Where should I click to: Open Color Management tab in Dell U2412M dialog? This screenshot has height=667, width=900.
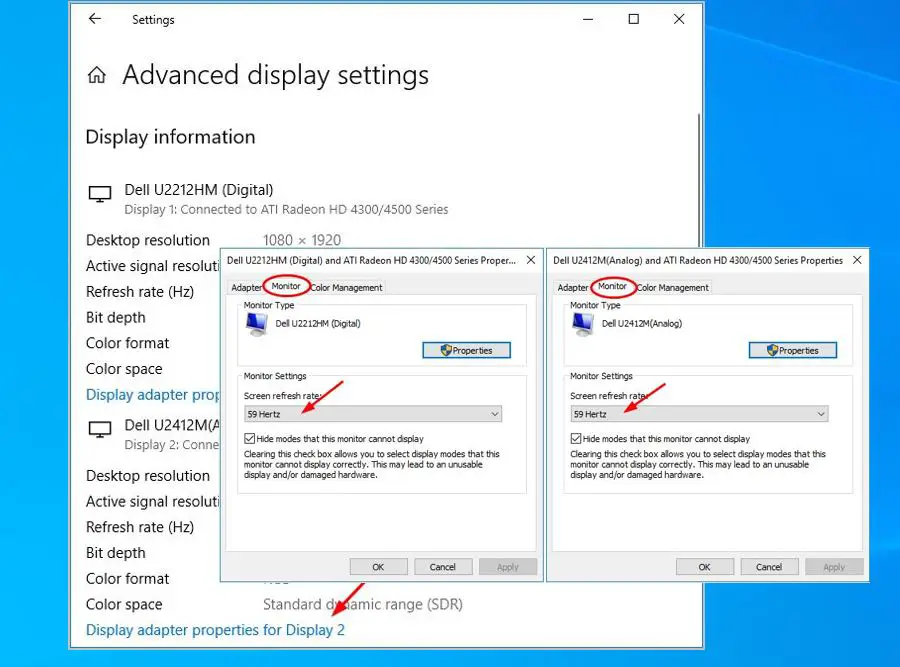(672, 288)
